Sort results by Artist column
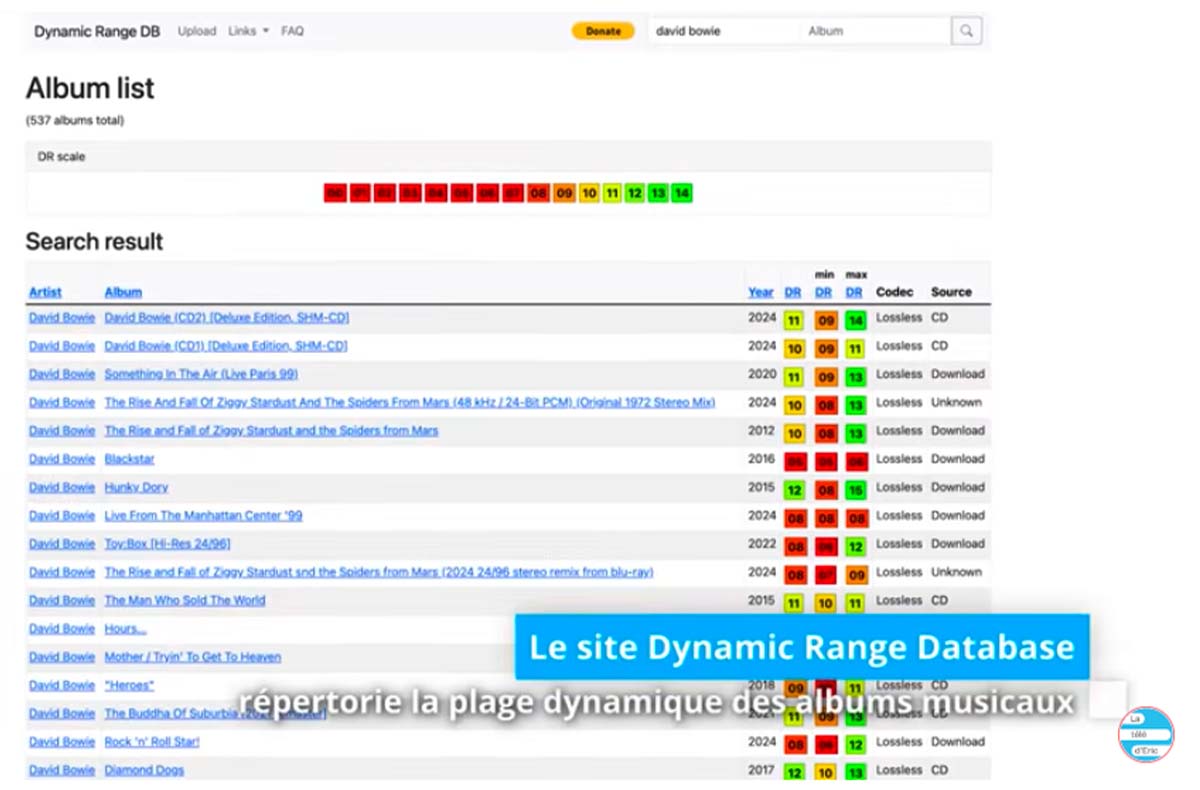The height and width of the screenshot is (790, 1200). click(45, 292)
